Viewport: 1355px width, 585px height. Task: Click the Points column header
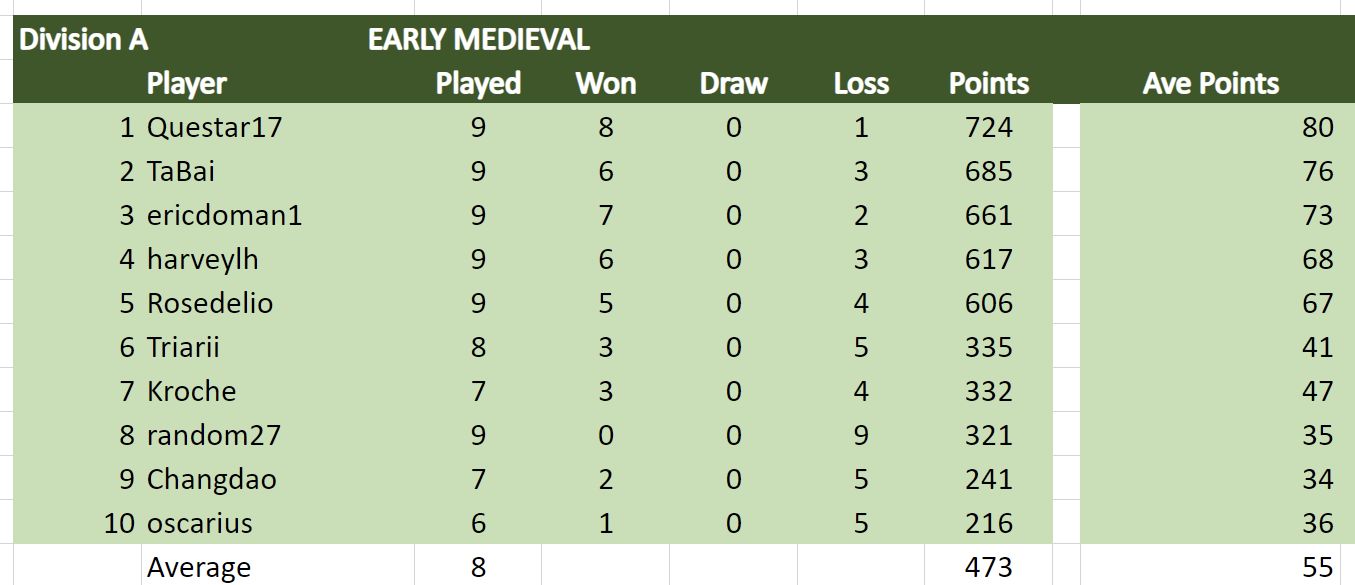[x=988, y=83]
